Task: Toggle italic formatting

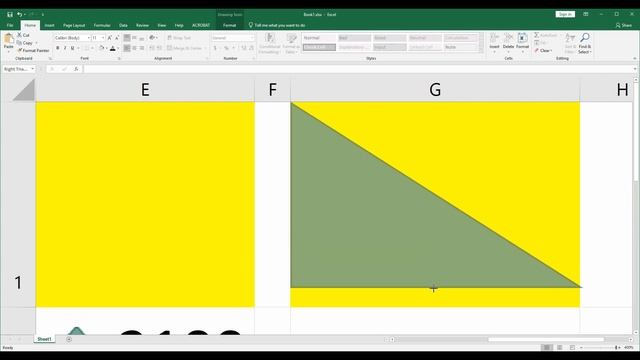Action: click(65, 48)
